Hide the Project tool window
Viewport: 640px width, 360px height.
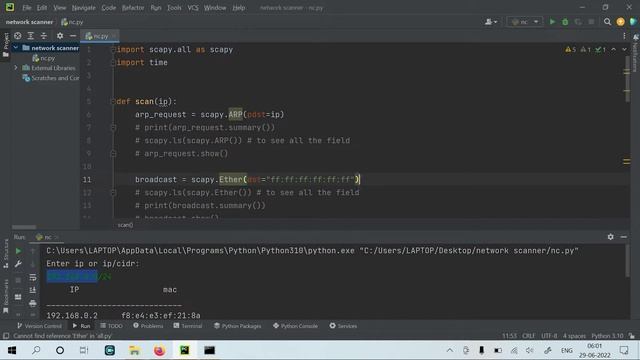73,36
